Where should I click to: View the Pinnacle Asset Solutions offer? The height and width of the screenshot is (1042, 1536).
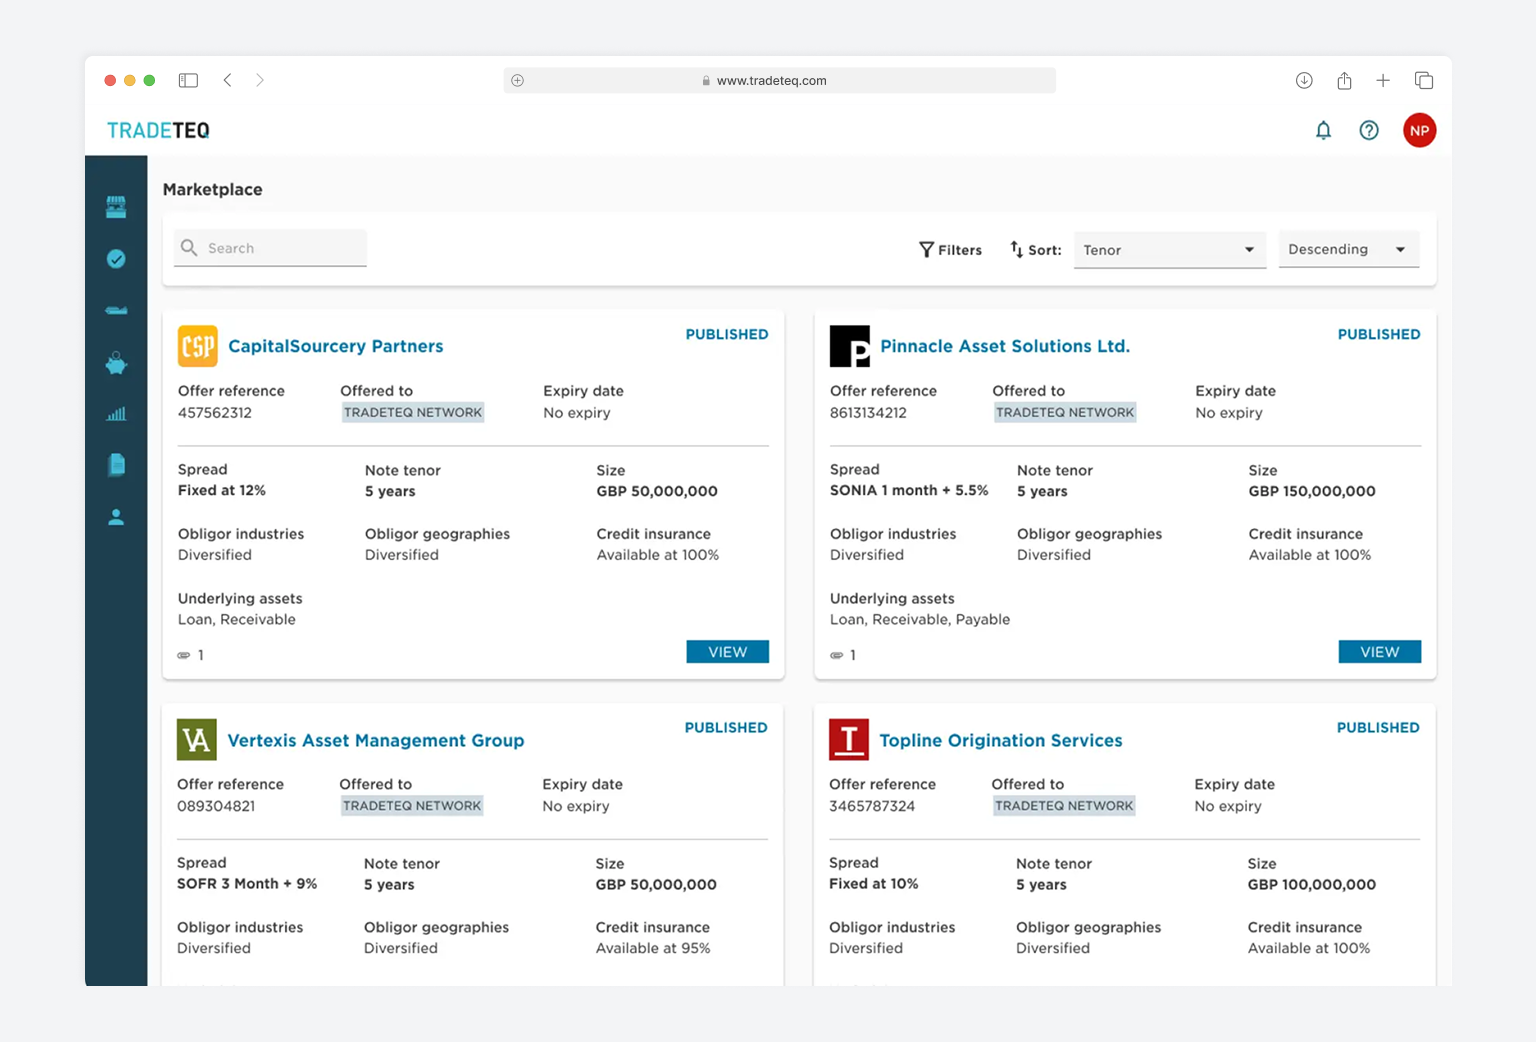(x=1379, y=652)
